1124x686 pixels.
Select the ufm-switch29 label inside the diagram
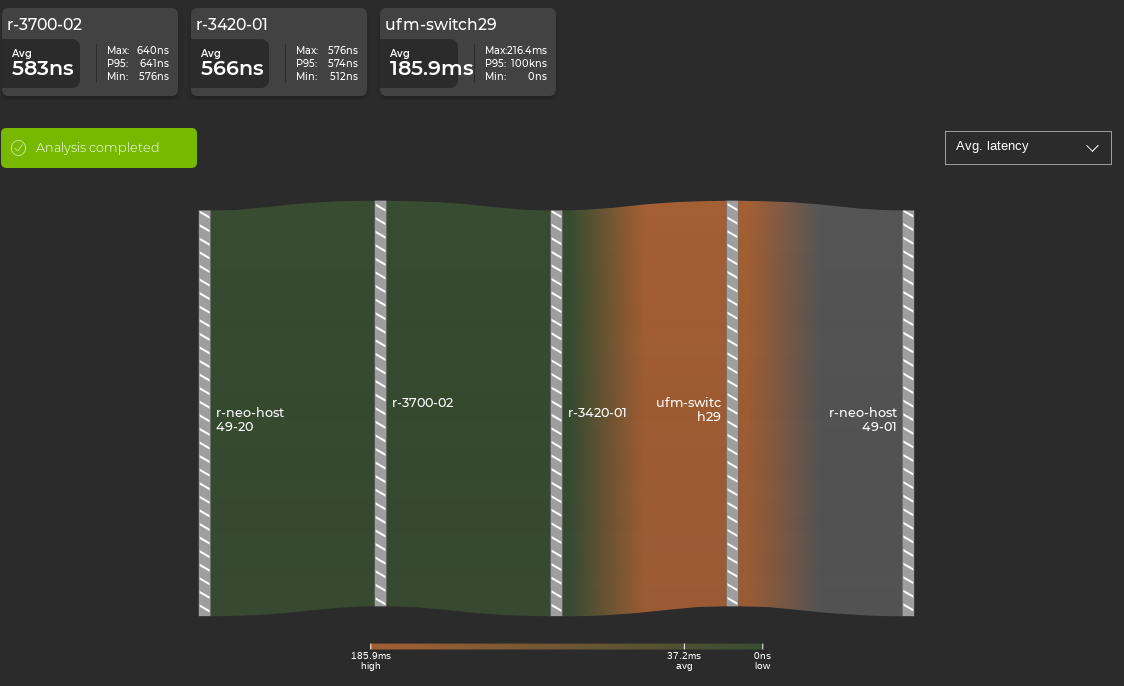click(x=688, y=409)
